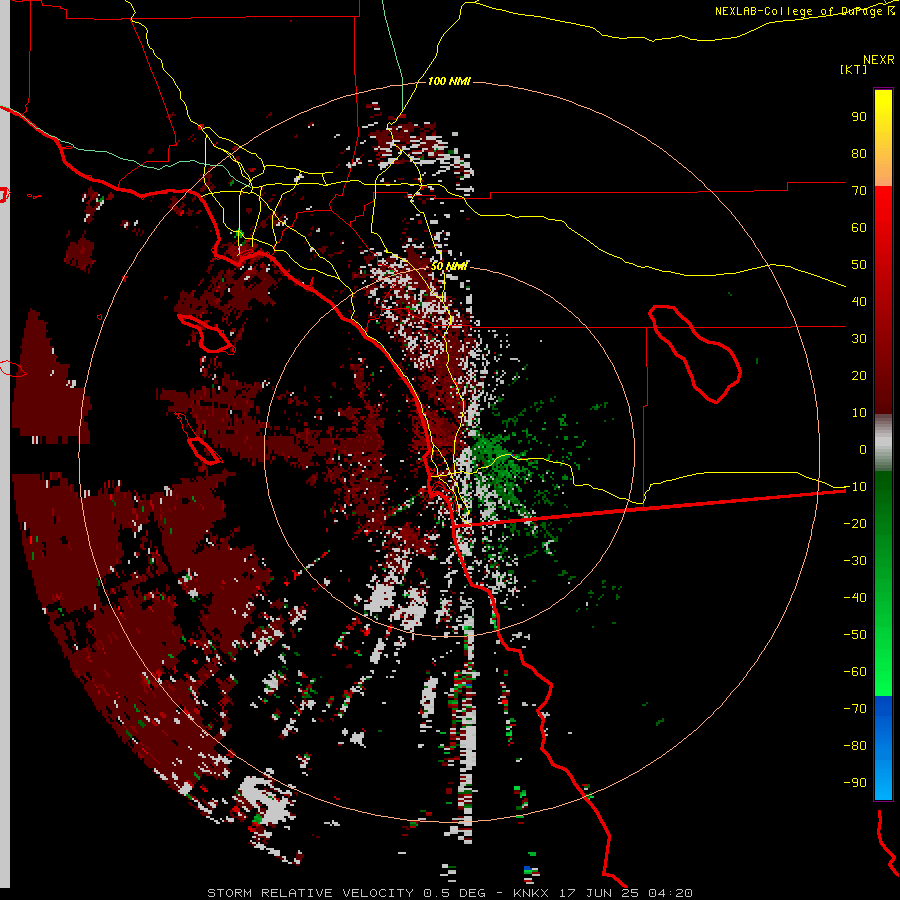
Task: Click the STORM RELATIVE VELOCITY caption text
Action: 310,893
